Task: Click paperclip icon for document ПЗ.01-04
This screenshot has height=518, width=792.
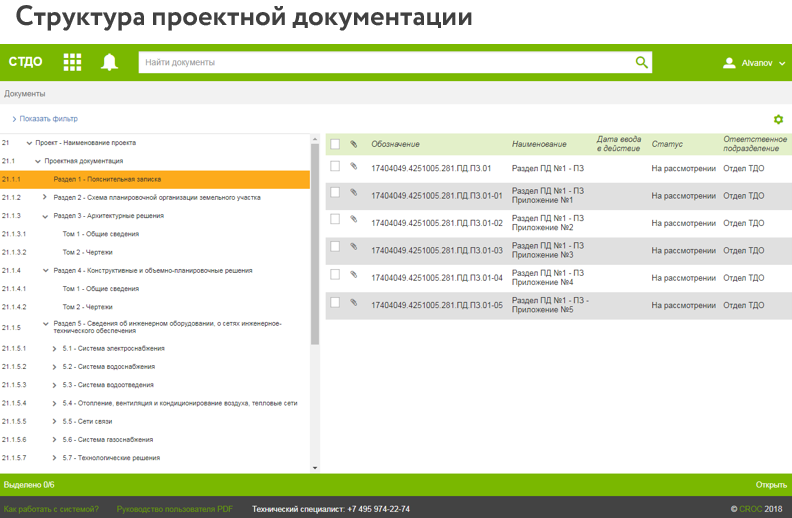Action: (x=354, y=274)
